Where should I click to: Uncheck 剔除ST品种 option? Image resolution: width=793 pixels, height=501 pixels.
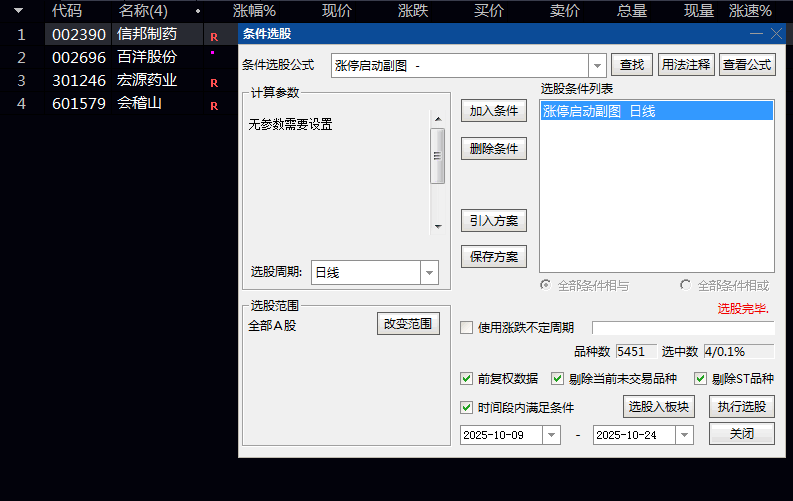point(700,379)
